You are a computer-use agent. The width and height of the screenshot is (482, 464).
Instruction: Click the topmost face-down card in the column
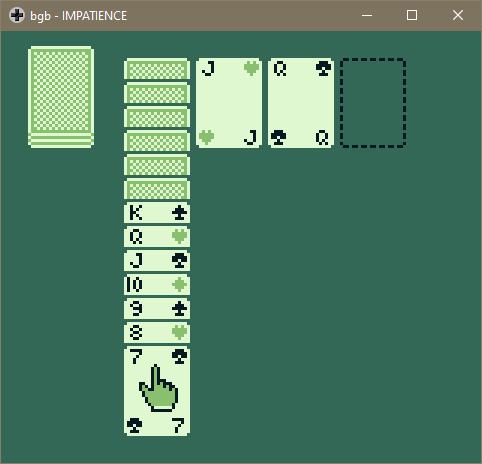coord(157,69)
